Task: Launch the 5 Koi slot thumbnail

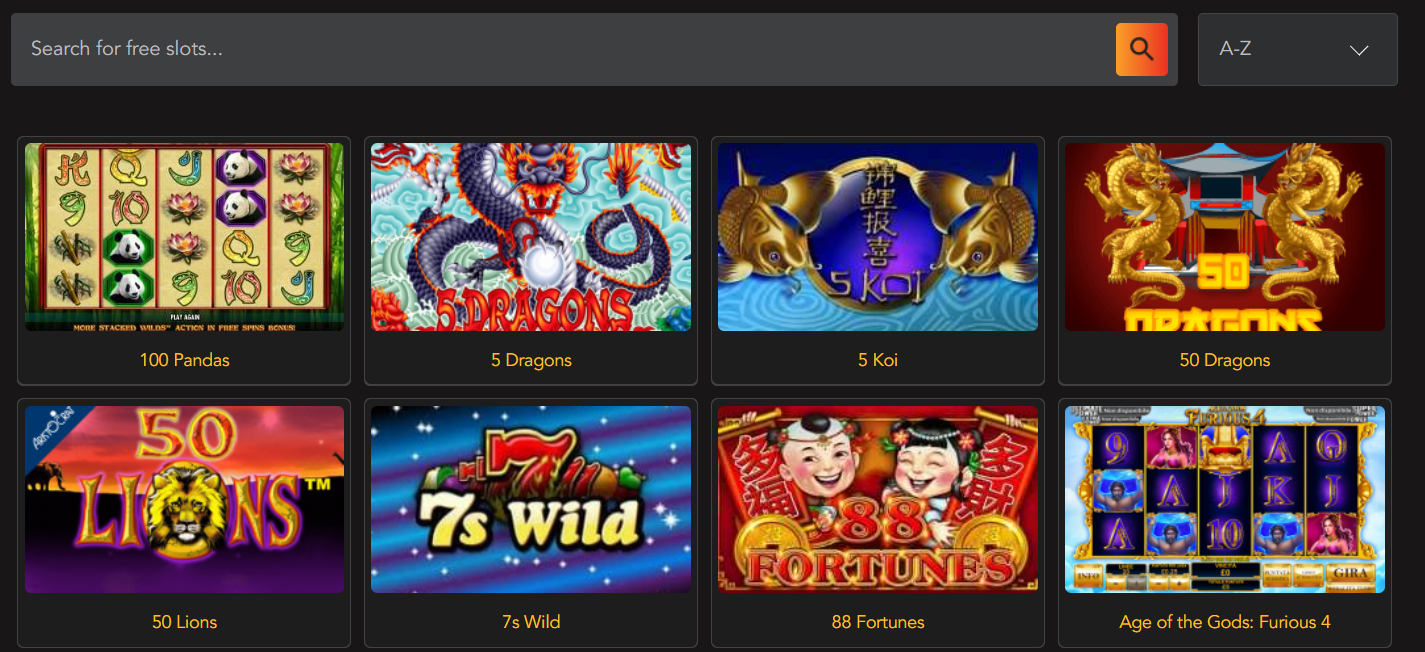Action: point(878,237)
